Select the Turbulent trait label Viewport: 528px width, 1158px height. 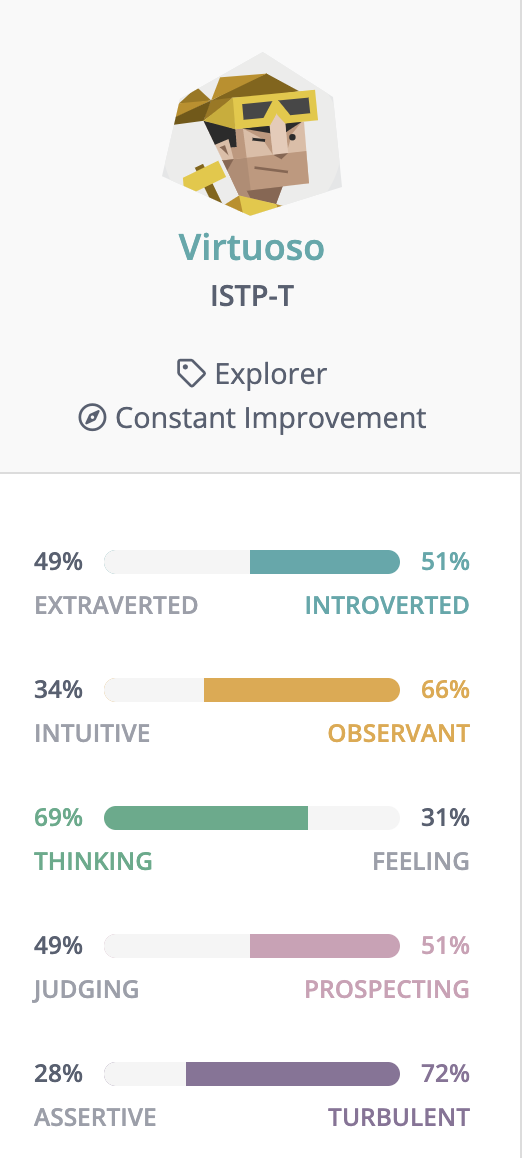click(x=399, y=1117)
